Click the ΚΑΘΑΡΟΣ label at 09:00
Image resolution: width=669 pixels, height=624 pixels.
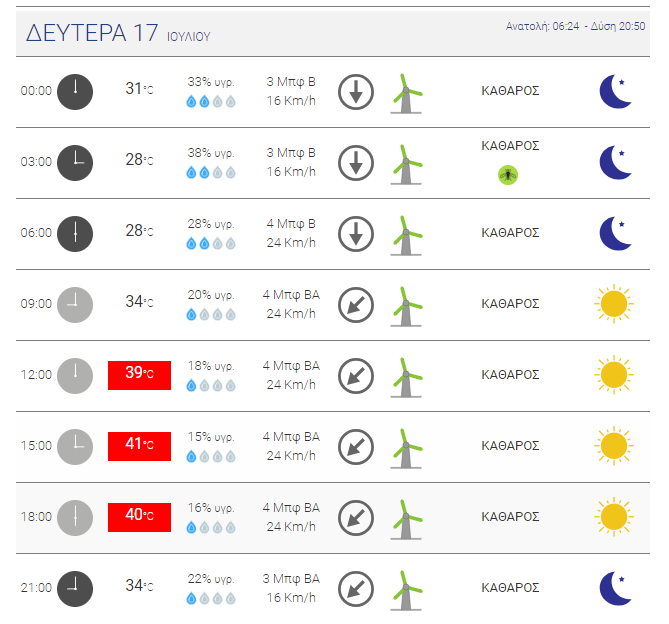click(x=510, y=304)
